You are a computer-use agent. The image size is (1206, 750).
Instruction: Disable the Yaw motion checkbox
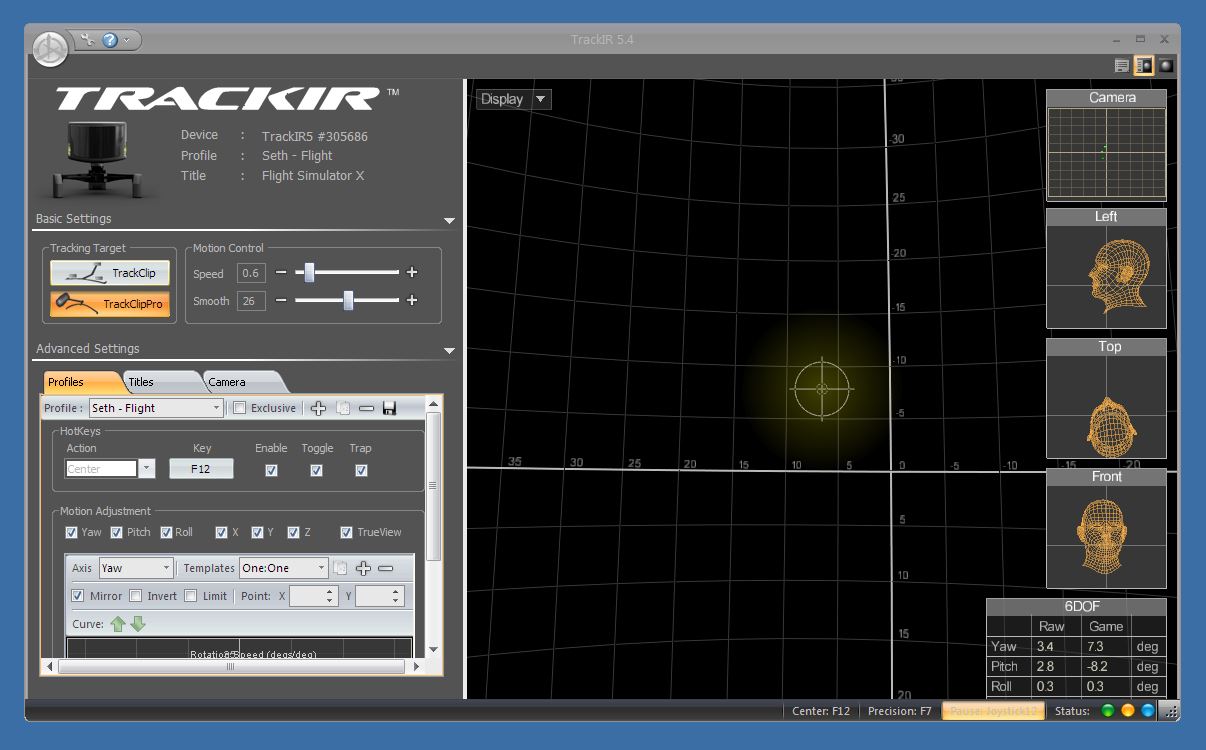pyautogui.click(x=71, y=533)
